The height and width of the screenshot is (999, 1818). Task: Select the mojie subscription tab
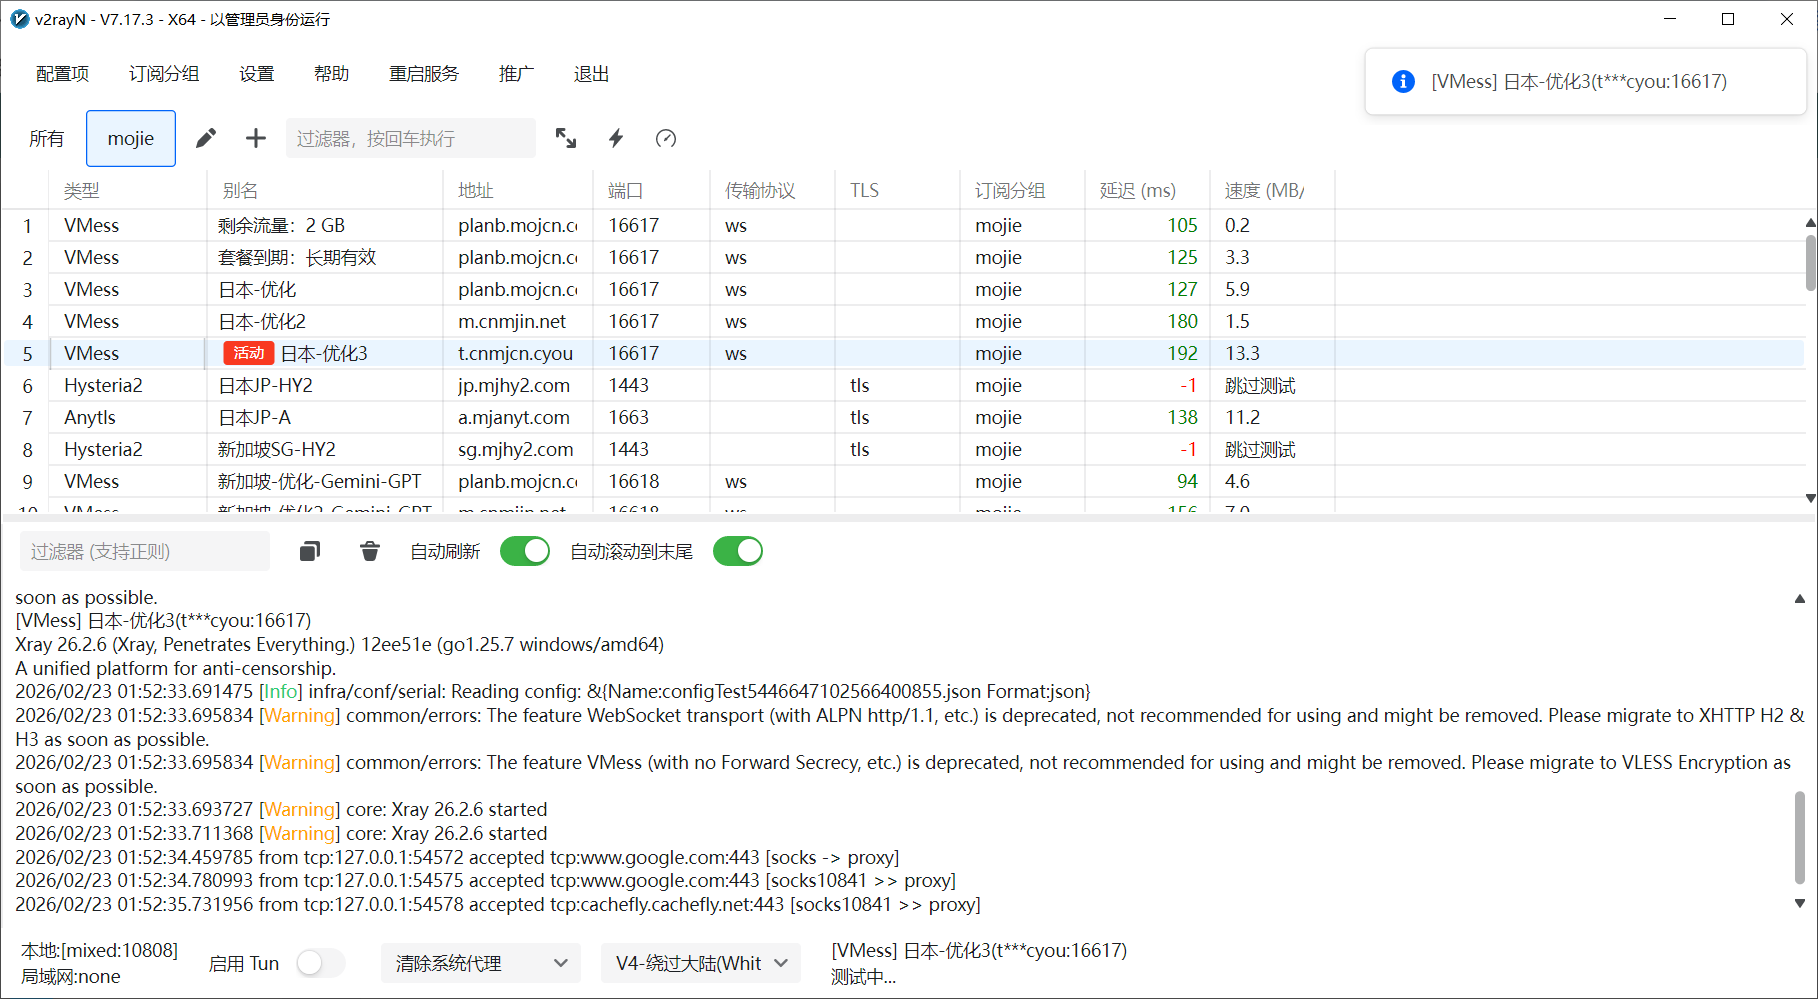coord(131,138)
